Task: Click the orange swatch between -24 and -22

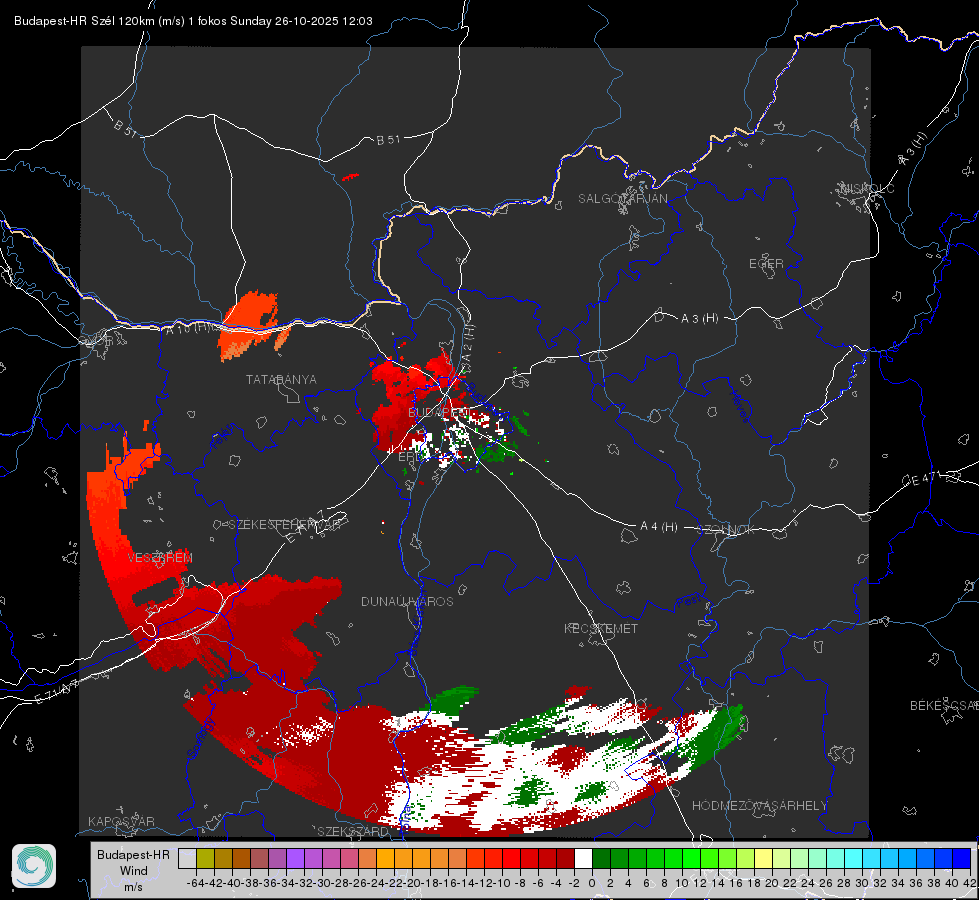Action: 385,859
